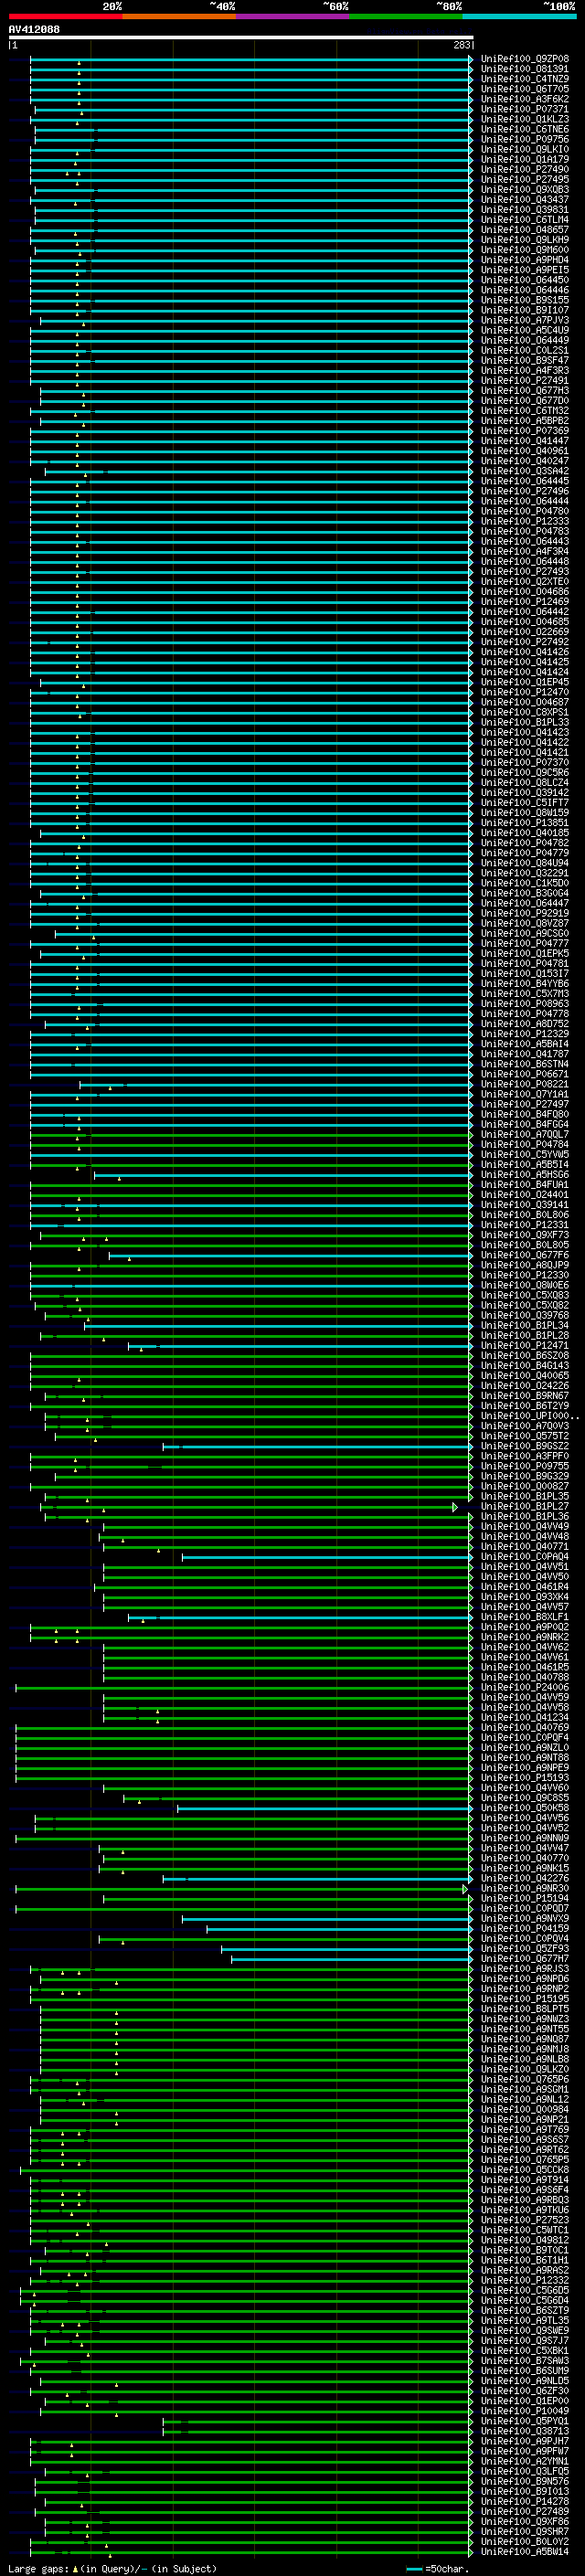Select hit UniRef100_P27497

pyautogui.click(x=525, y=1104)
